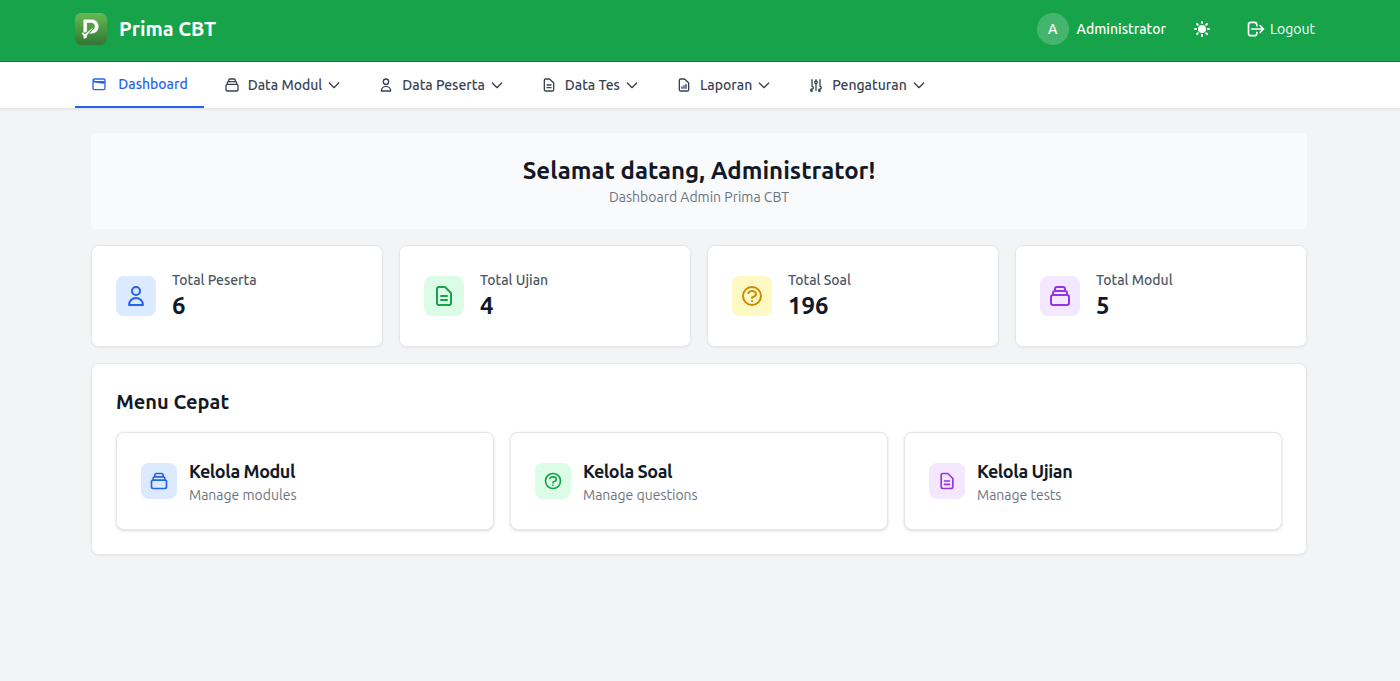
Task: Open the Pengaturan dropdown
Action: (866, 85)
